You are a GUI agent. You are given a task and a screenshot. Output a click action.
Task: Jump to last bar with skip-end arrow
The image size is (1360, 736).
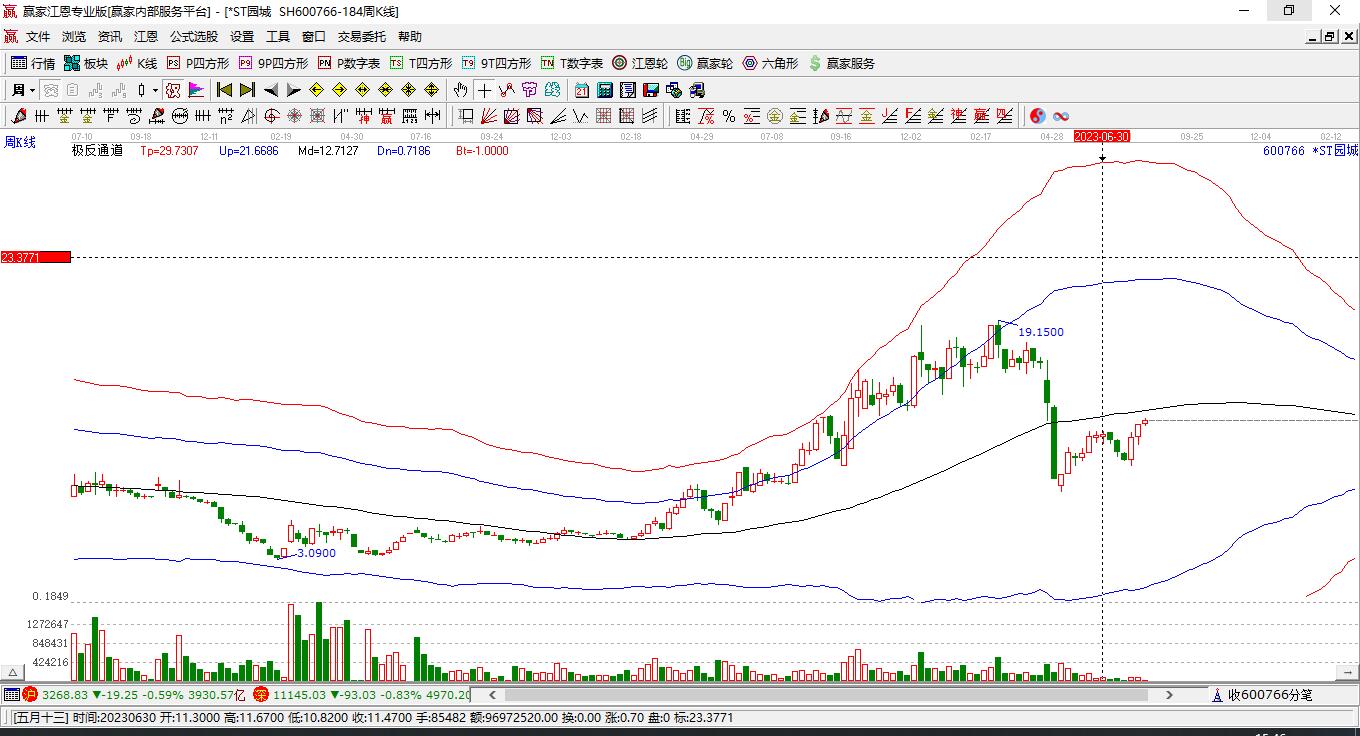pos(248,90)
